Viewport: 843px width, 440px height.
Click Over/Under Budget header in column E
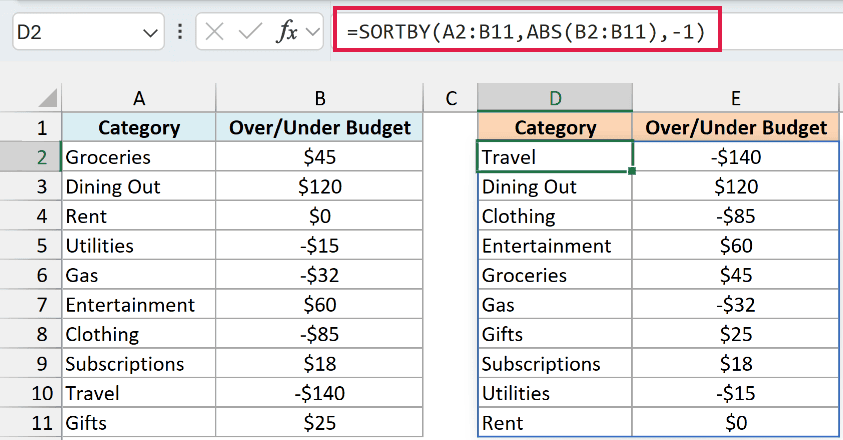[x=735, y=127]
